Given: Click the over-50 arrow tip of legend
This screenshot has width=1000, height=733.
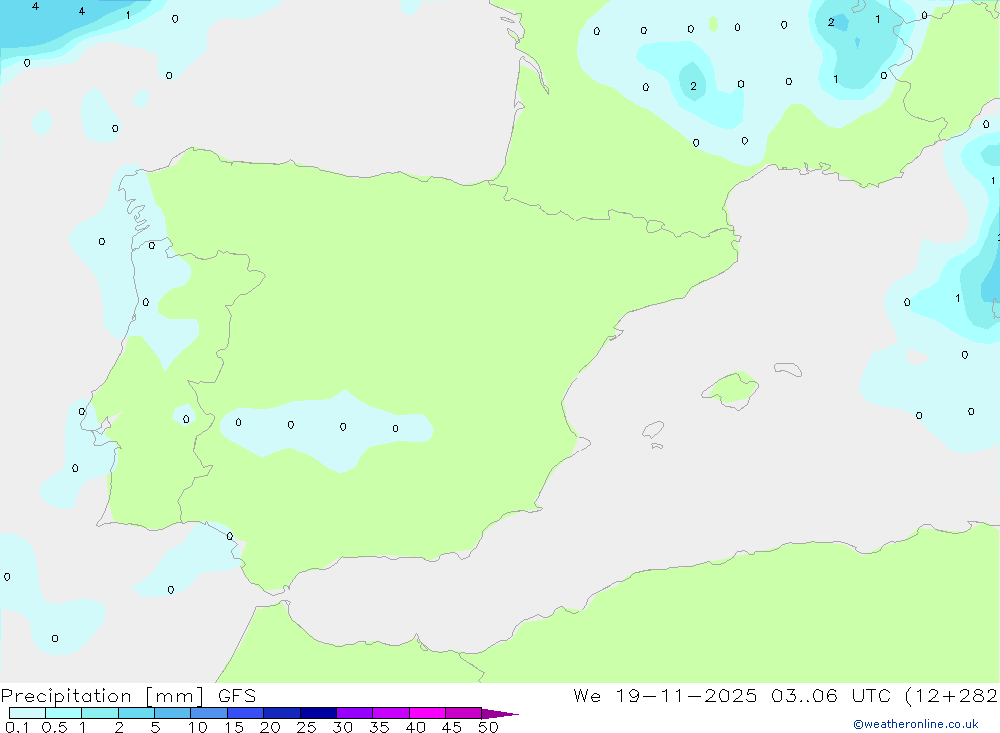Looking at the screenshot, I should click(500, 713).
